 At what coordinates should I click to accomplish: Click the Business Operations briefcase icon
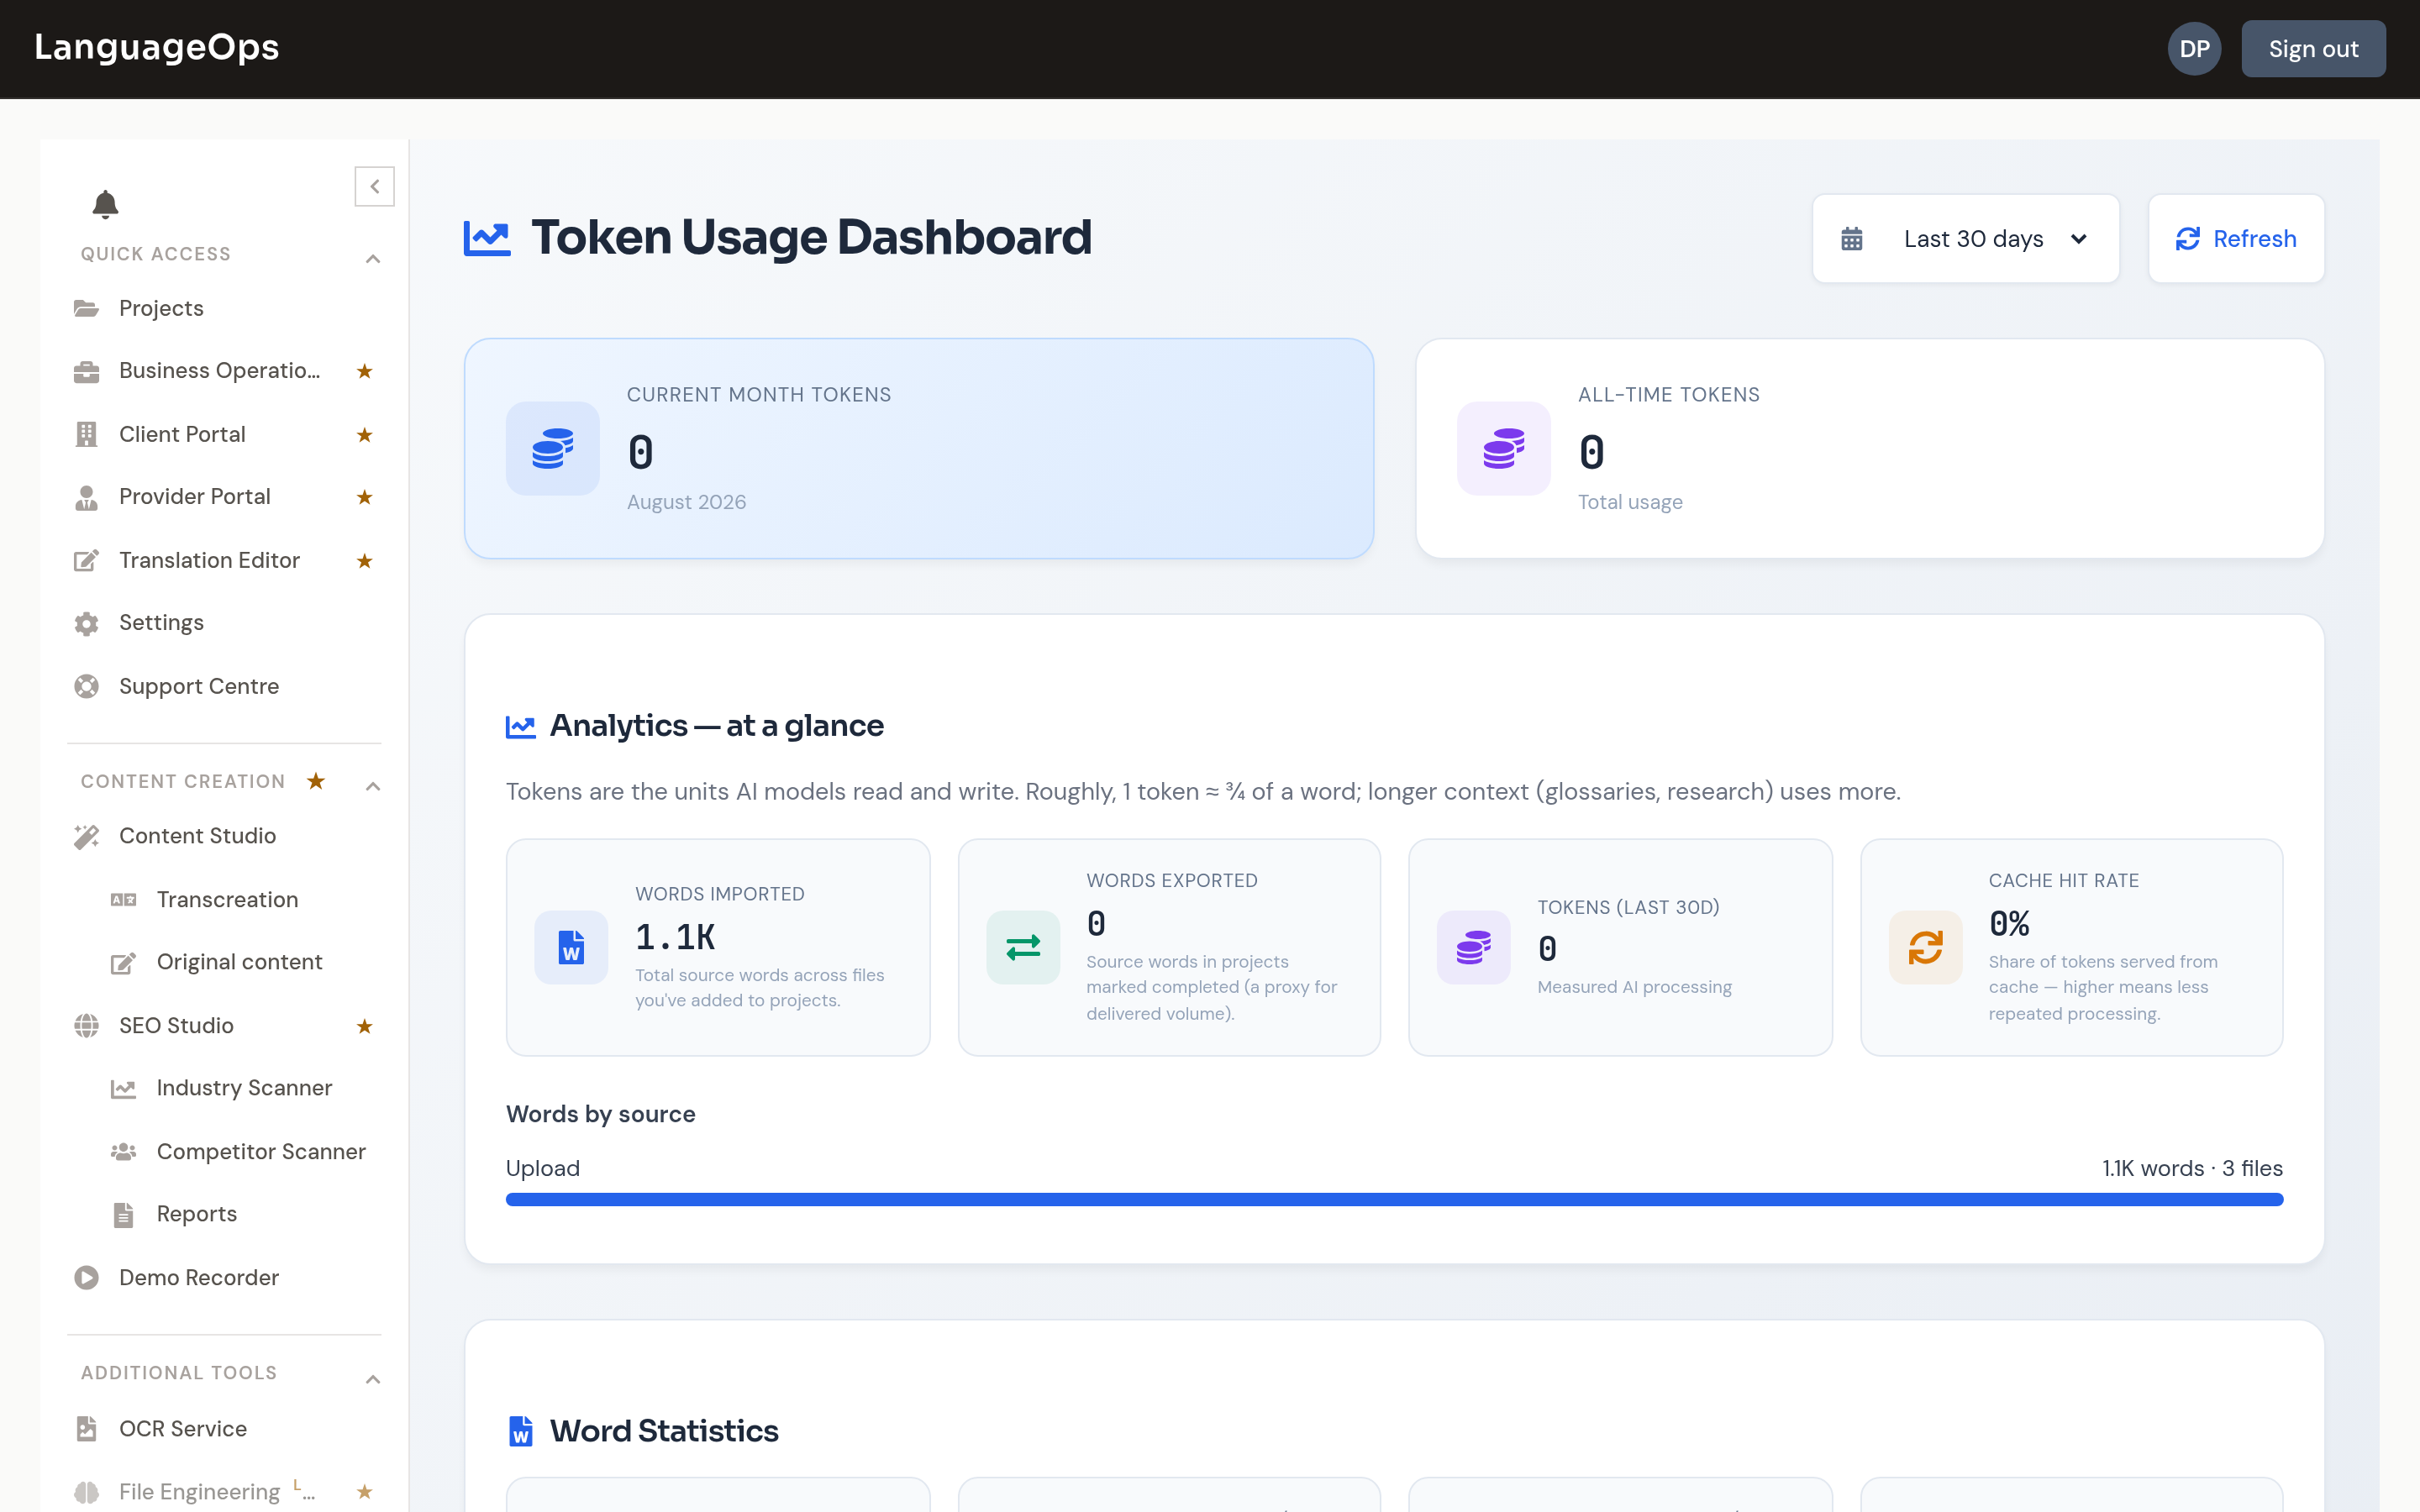click(86, 371)
